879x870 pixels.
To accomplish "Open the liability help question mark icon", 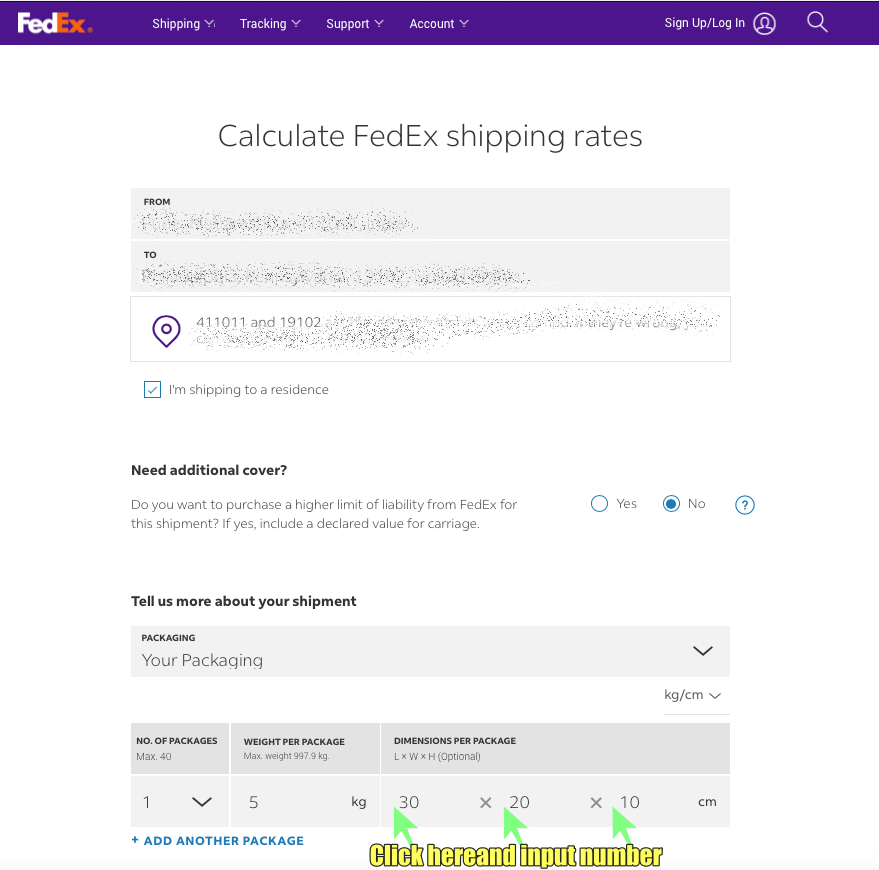I will [x=744, y=505].
